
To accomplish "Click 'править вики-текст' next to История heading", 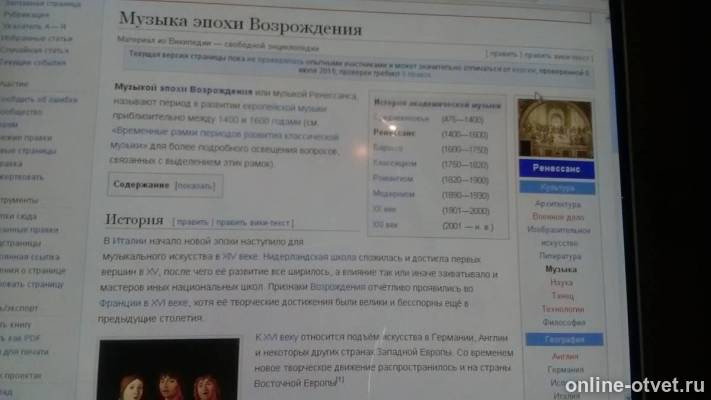I will (x=253, y=223).
